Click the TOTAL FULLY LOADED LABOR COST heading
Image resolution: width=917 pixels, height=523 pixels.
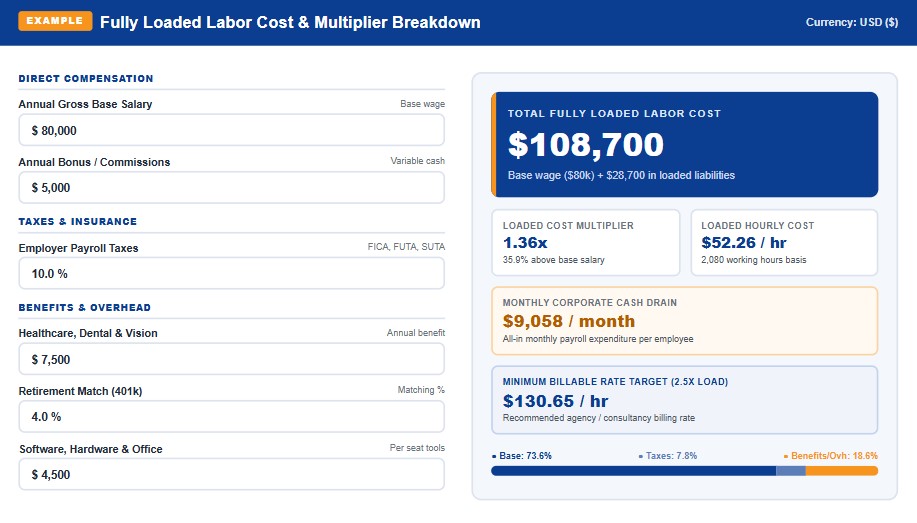614,113
